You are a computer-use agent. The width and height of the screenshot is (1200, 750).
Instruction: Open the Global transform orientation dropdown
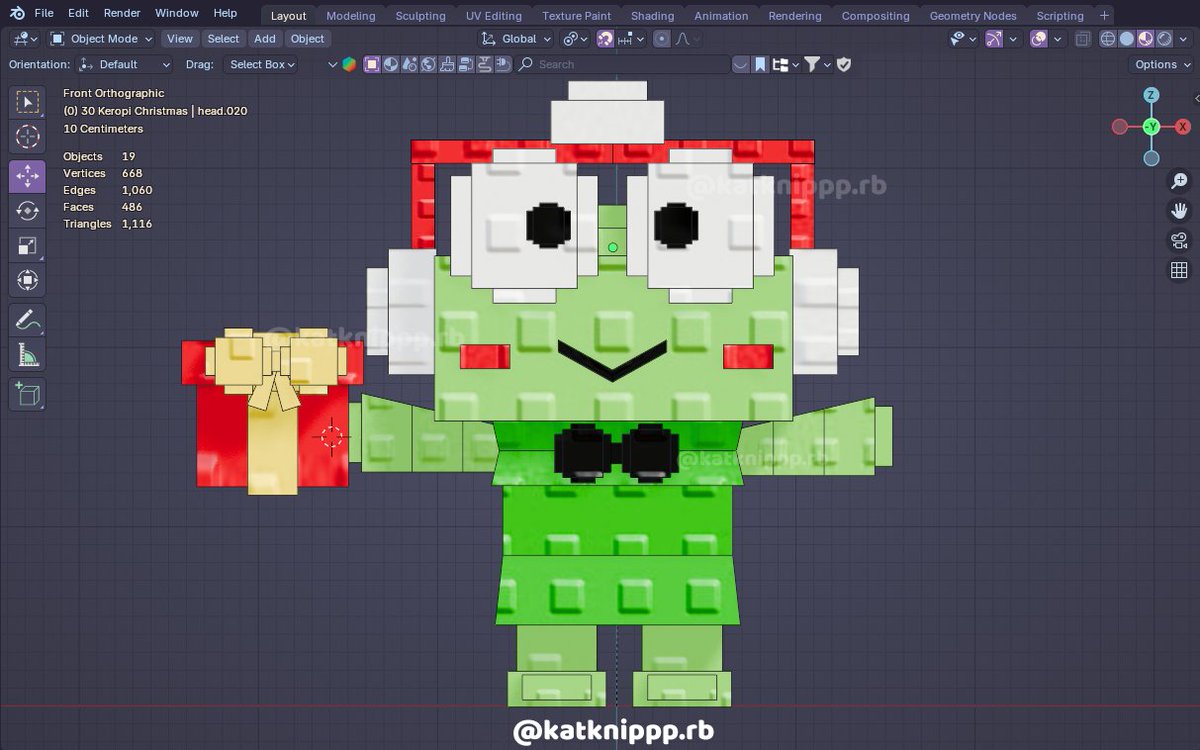point(516,39)
